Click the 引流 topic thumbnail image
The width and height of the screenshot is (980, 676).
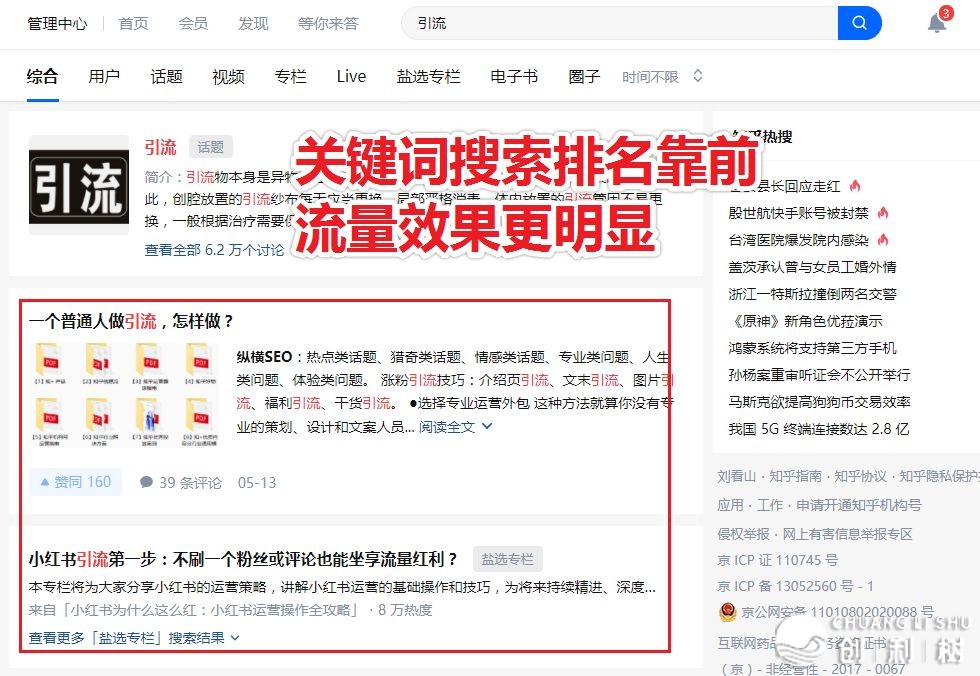tap(79, 186)
